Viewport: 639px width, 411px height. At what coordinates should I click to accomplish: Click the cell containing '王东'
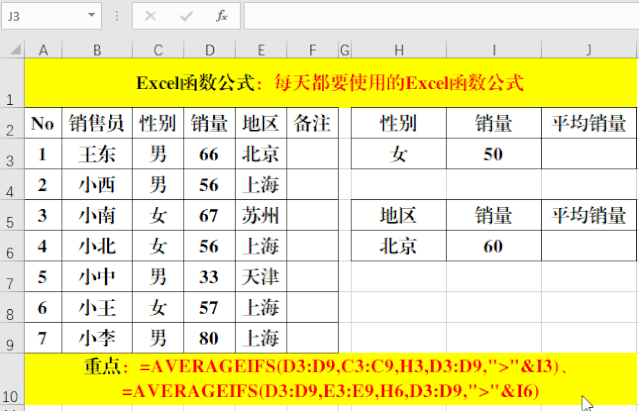[97, 154]
